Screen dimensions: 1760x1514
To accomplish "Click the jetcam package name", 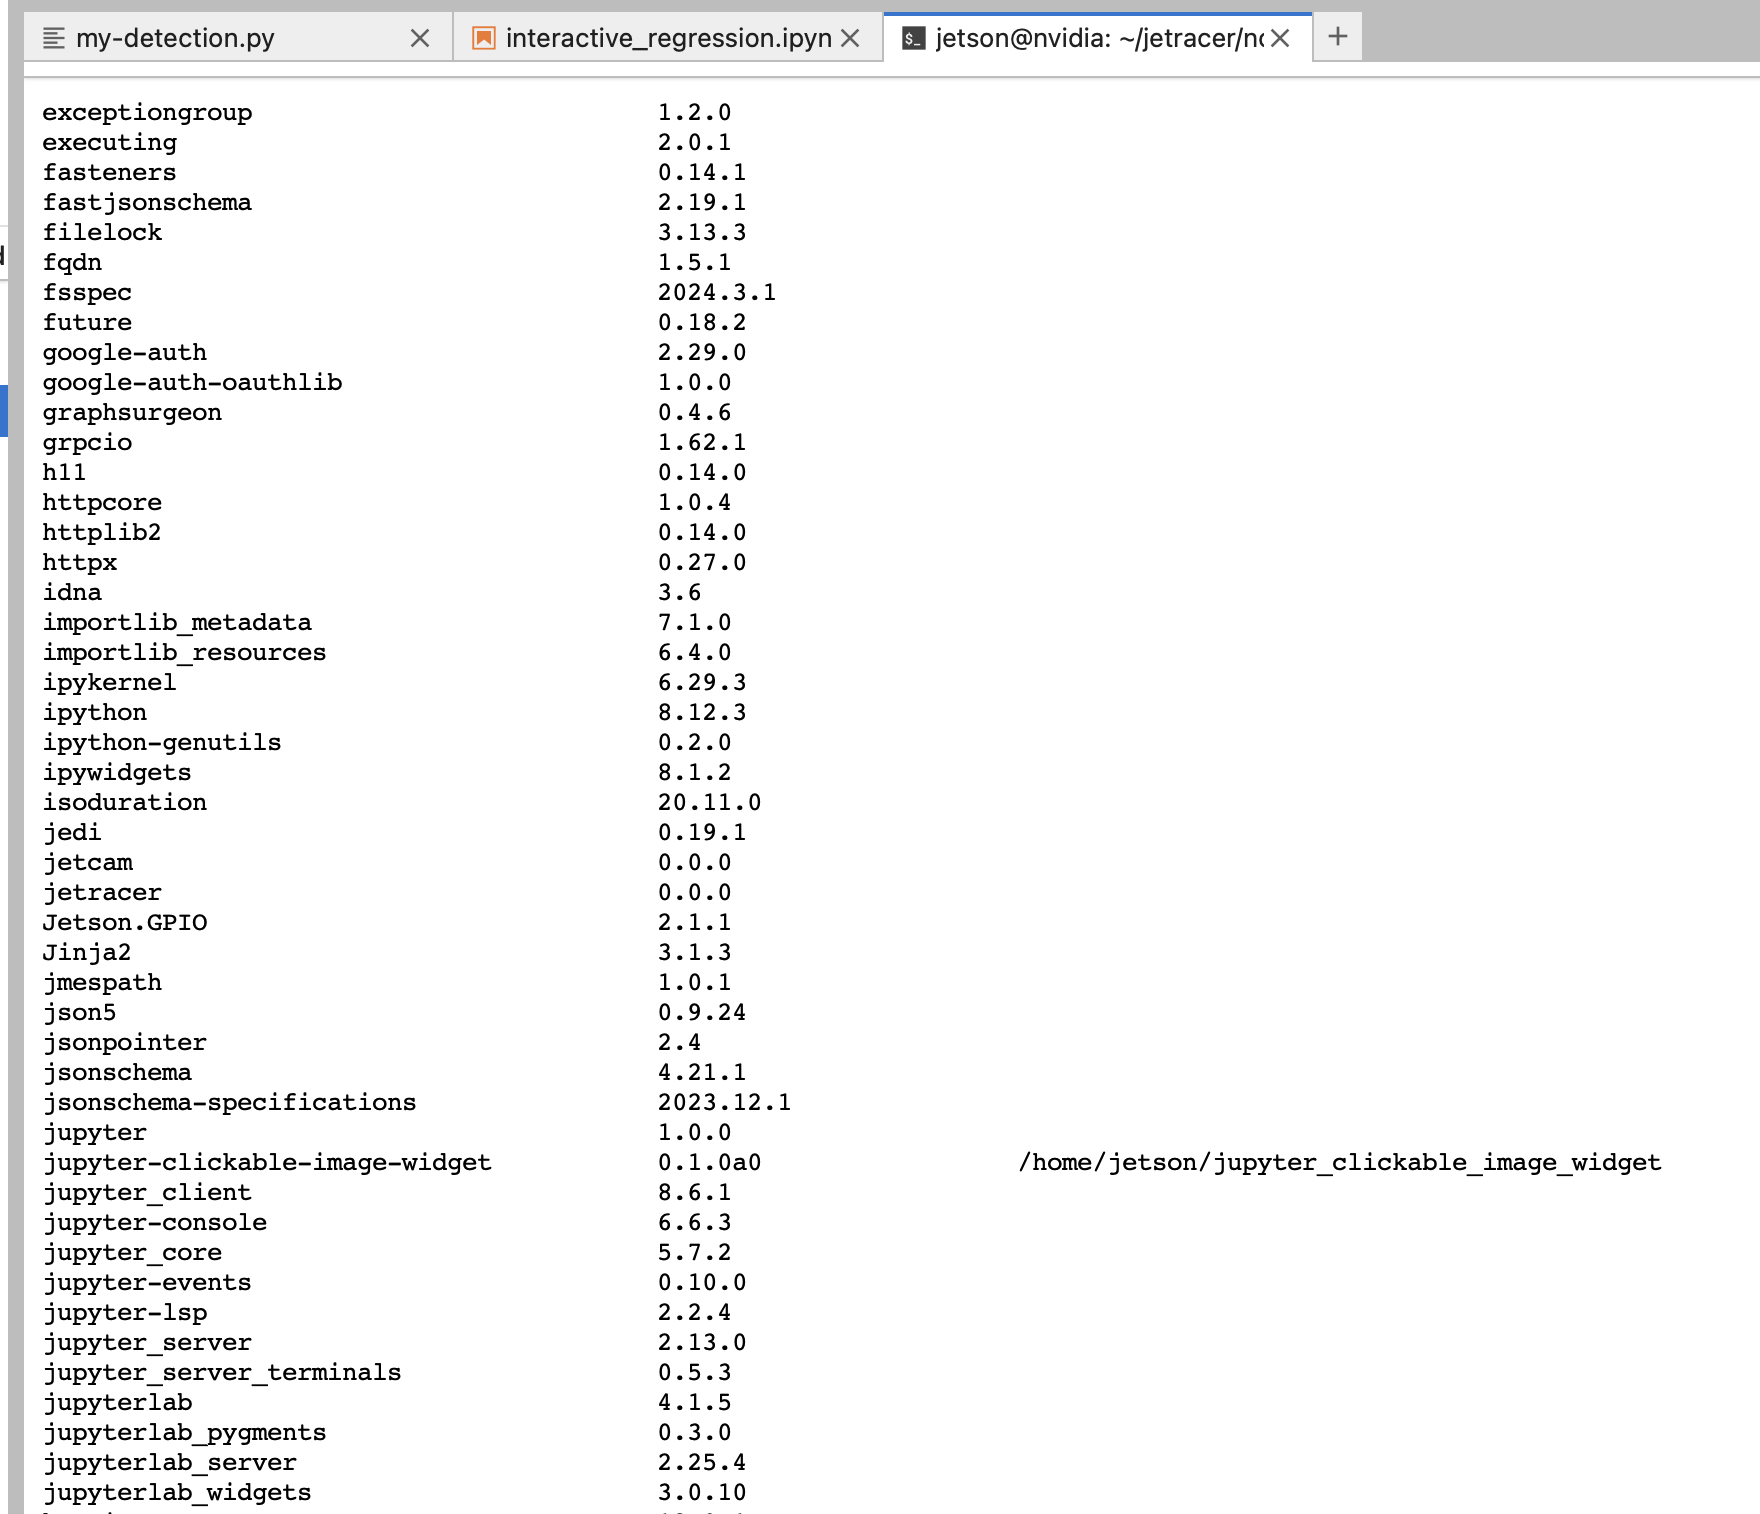I will click(x=88, y=862).
